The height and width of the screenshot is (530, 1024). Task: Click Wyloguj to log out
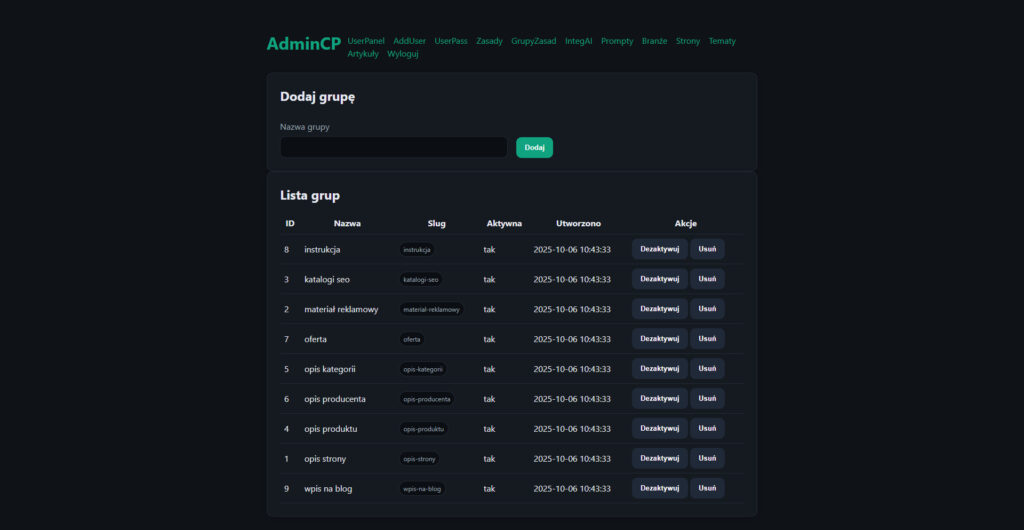click(402, 54)
